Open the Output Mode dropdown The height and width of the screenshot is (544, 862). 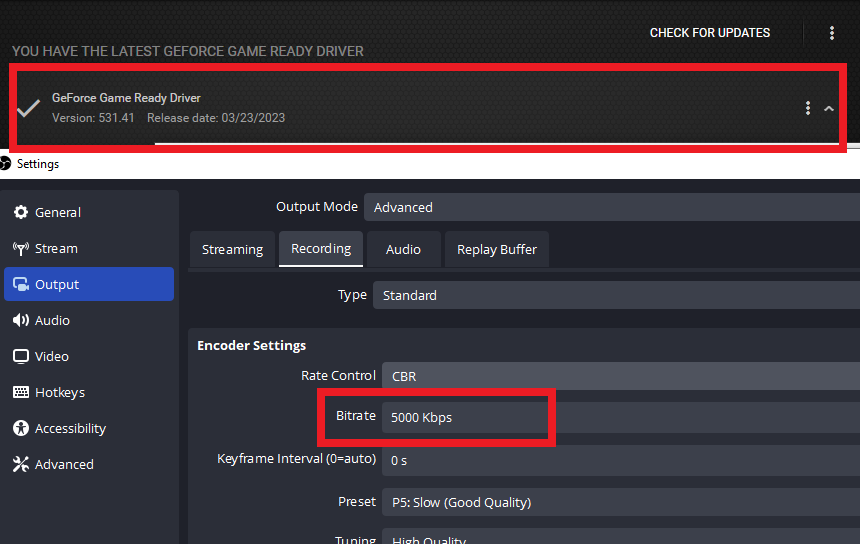tap(612, 207)
